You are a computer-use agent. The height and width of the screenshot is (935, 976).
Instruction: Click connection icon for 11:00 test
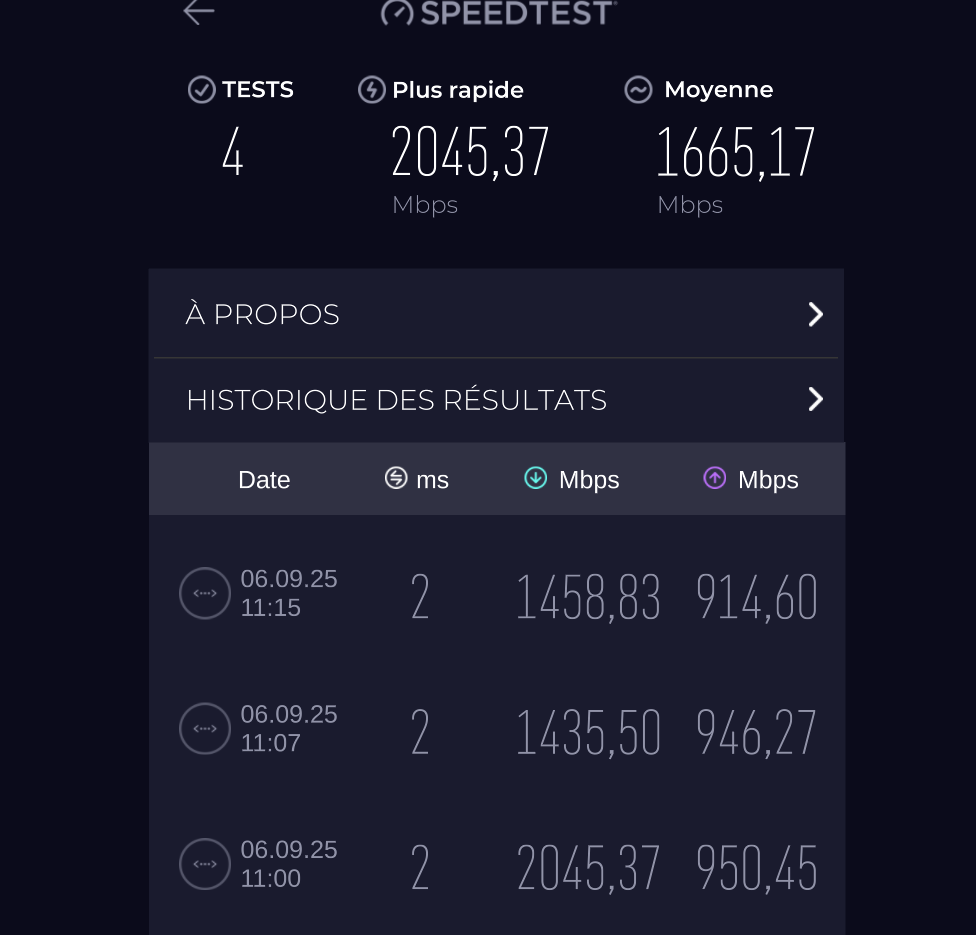pos(205,863)
